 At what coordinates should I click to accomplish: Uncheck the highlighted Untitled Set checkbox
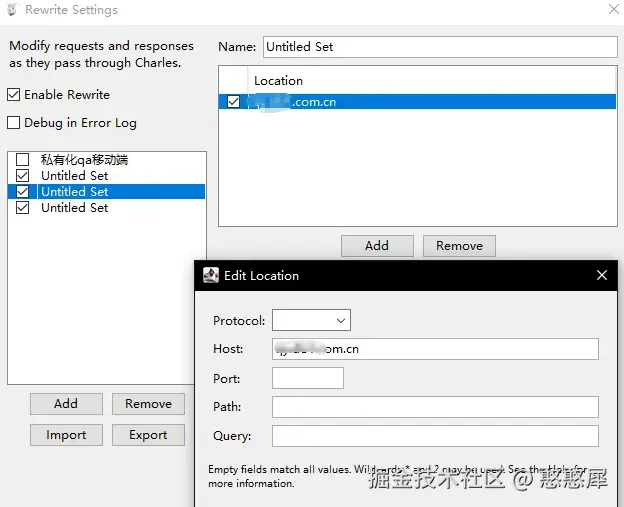tap(22, 191)
